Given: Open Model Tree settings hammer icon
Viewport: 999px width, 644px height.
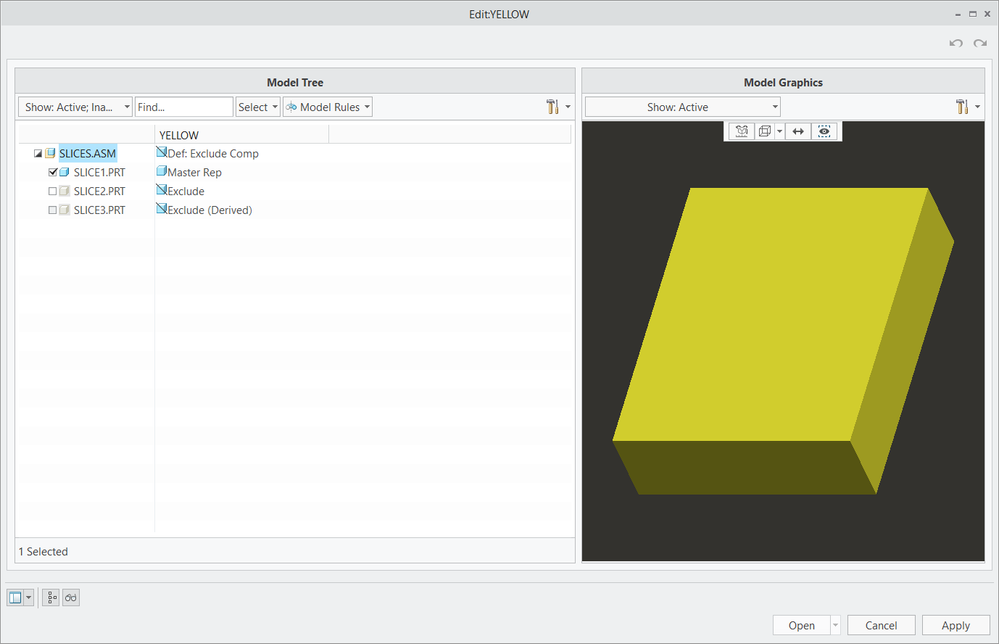Looking at the screenshot, I should coord(552,106).
